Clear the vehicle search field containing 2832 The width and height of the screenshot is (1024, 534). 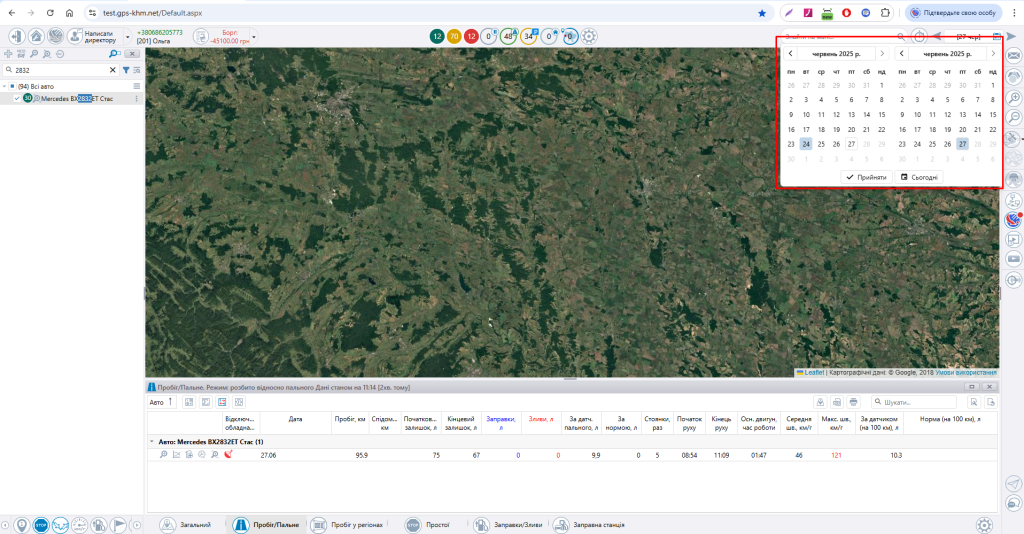112,70
